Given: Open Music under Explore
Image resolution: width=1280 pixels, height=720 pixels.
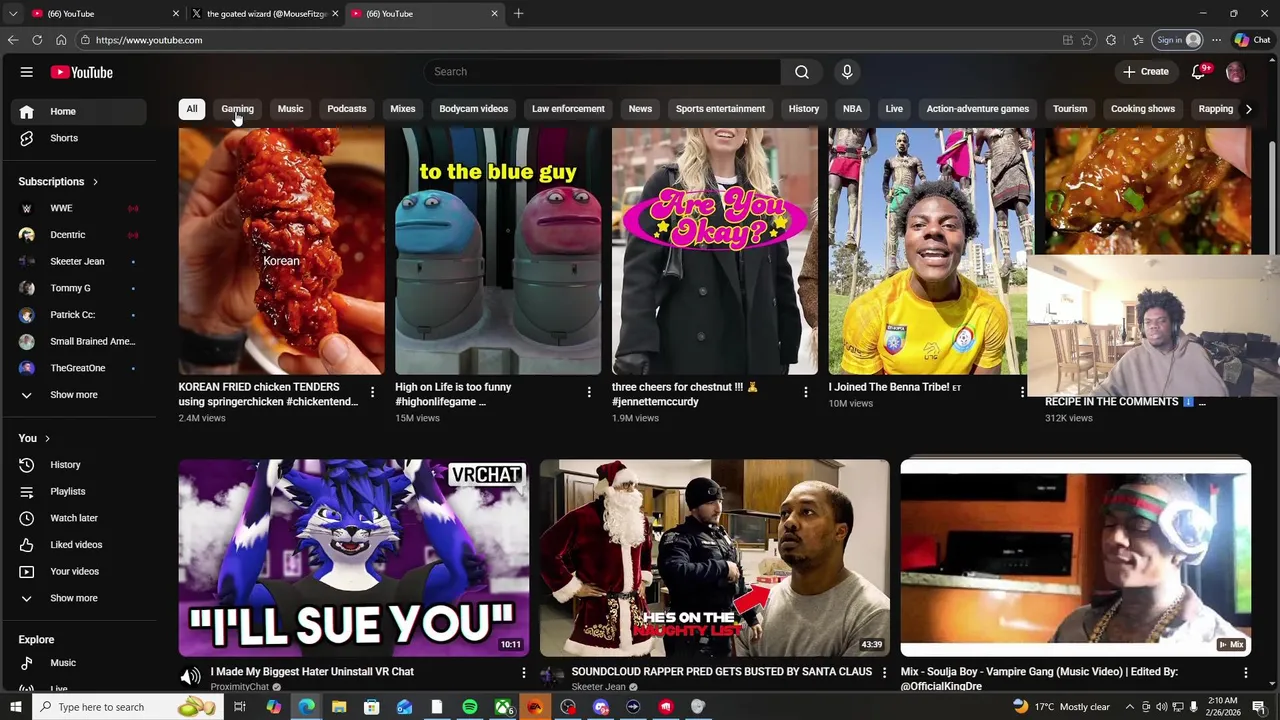Looking at the screenshot, I should (78, 663).
